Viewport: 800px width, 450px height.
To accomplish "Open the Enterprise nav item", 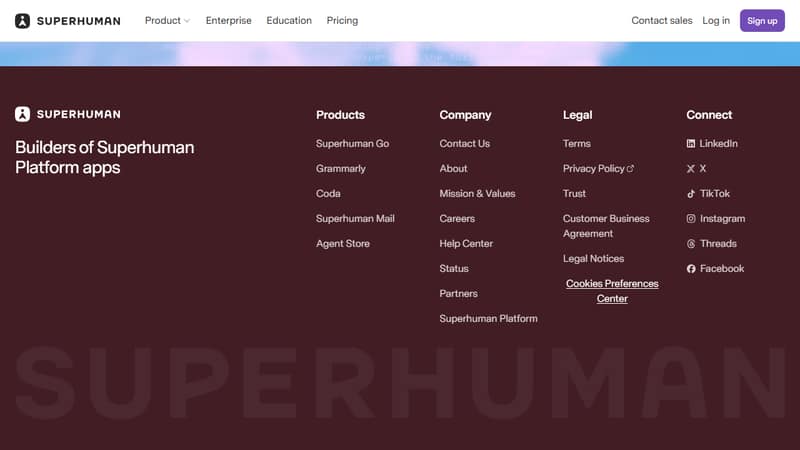I will coord(229,20).
